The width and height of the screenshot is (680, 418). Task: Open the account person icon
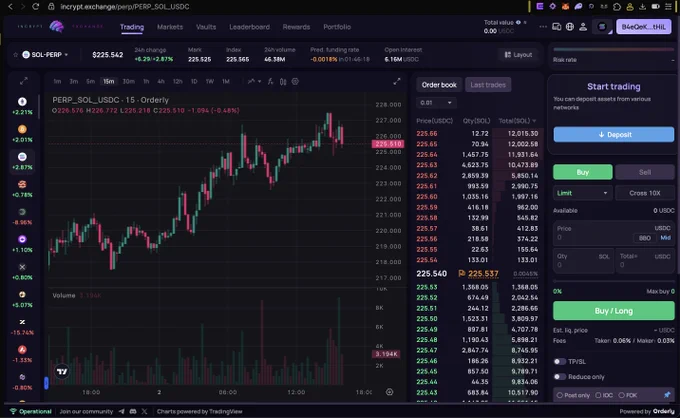point(583,26)
